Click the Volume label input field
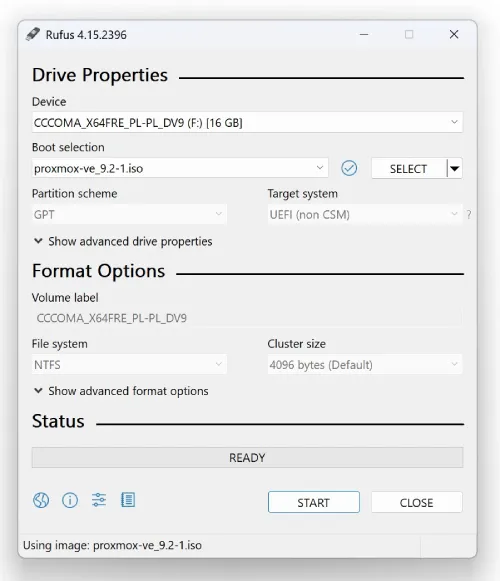The height and width of the screenshot is (581, 500). (247, 318)
